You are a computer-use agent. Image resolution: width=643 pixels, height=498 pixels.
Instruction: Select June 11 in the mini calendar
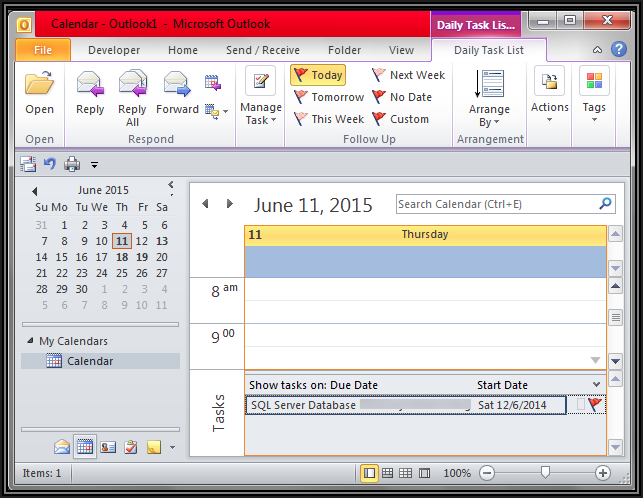pos(122,241)
